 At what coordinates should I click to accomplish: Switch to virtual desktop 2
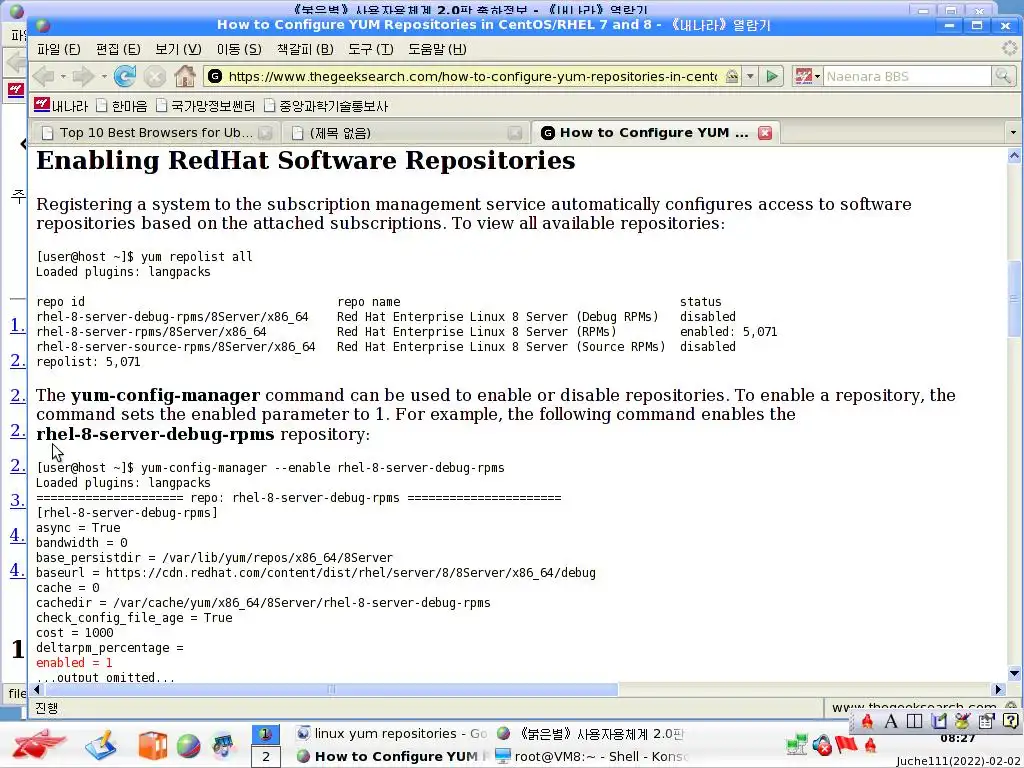tap(265, 757)
